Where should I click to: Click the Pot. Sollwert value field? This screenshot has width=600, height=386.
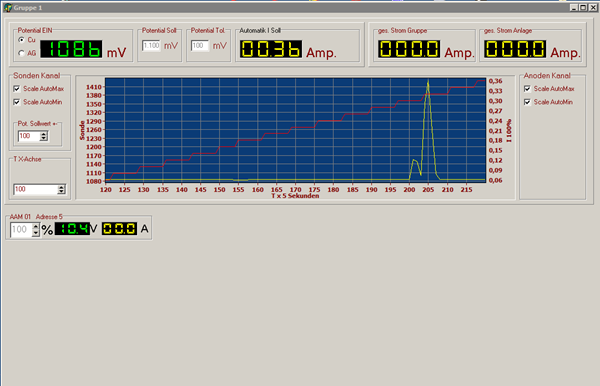pos(29,136)
